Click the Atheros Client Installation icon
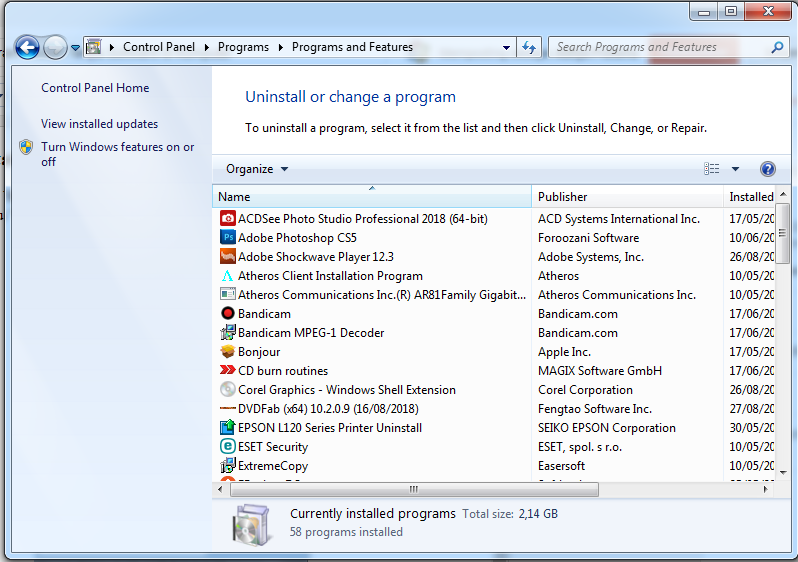798x562 pixels. 227,276
